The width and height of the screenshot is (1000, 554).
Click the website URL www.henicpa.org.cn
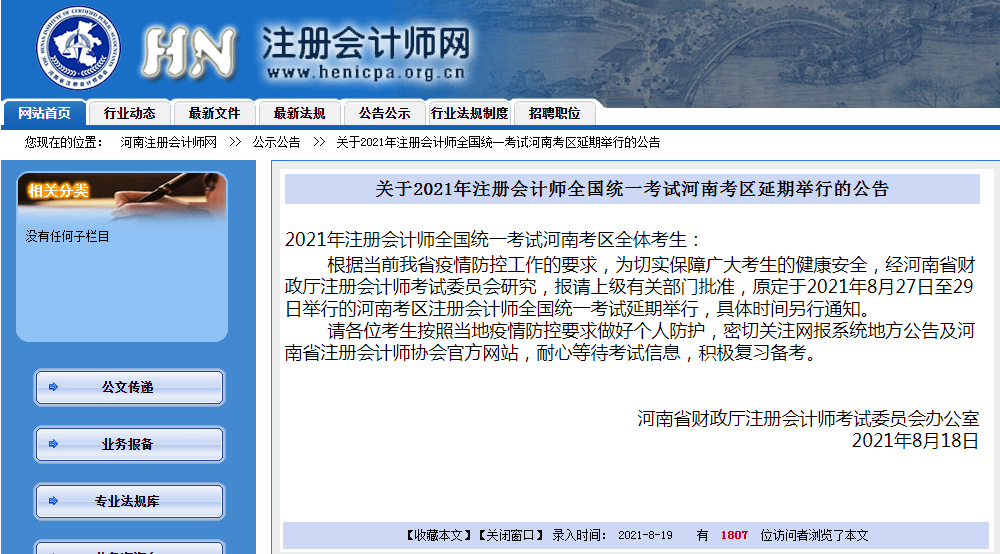tap(366, 73)
